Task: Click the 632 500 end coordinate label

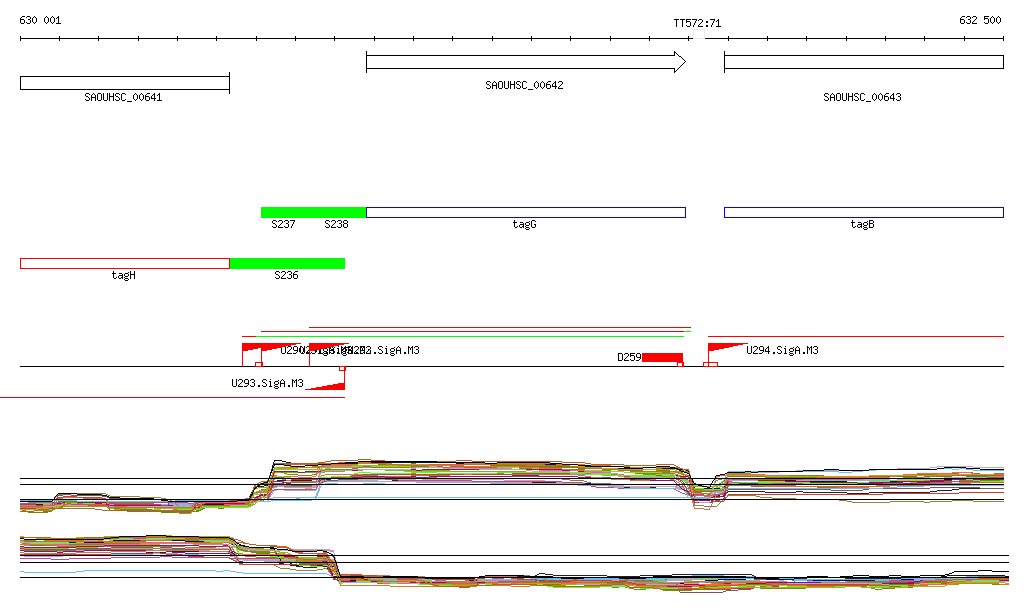Action: [x=980, y=20]
